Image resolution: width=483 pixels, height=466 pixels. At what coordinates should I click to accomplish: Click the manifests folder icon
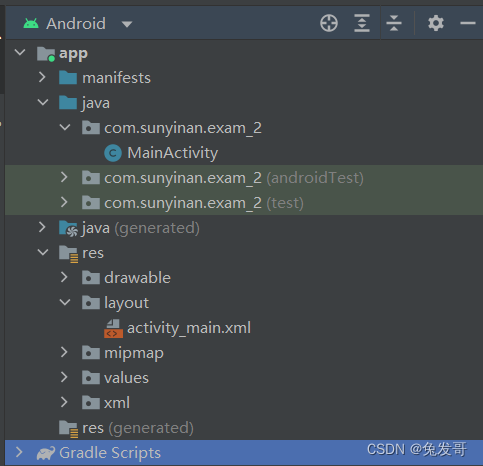(x=68, y=78)
